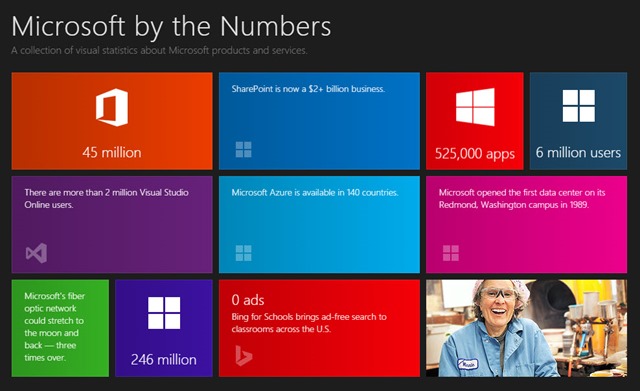The width and height of the screenshot is (640, 391).
Task: Click the Visual Studio logo icon
Action: pyautogui.click(x=36, y=253)
